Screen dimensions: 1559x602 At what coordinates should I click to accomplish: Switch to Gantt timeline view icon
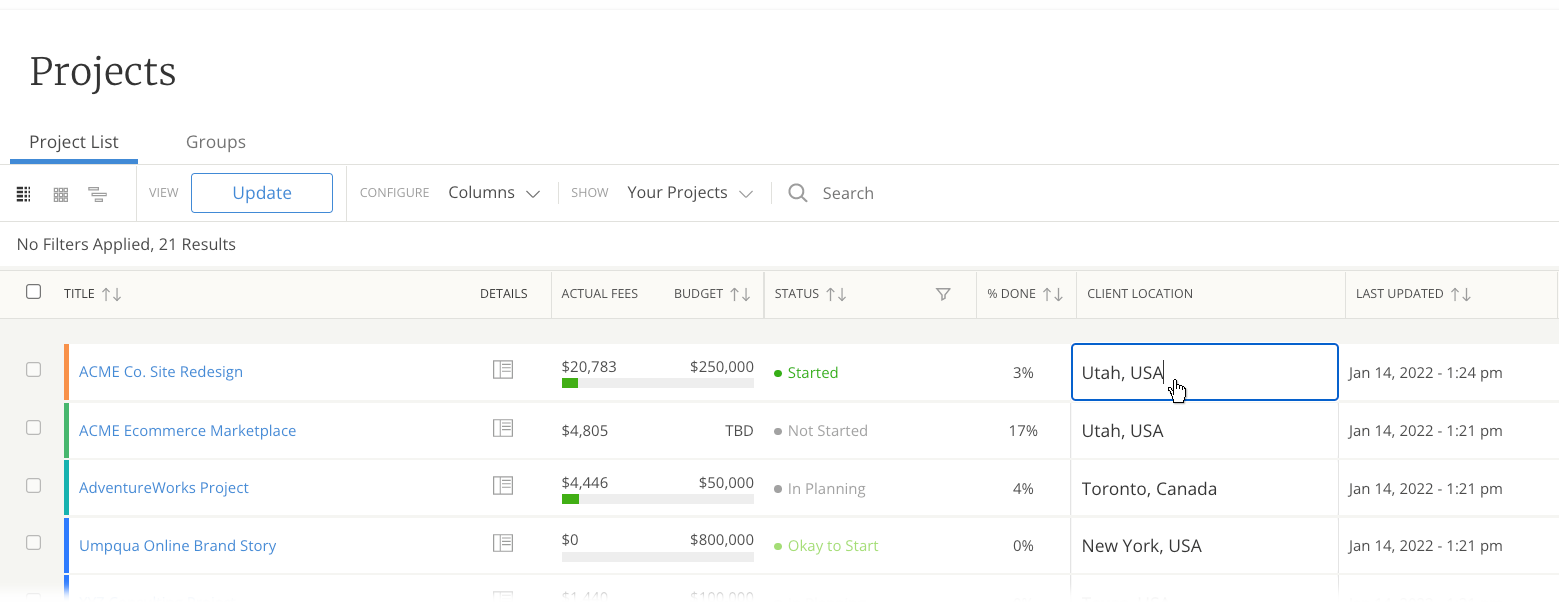(x=97, y=194)
